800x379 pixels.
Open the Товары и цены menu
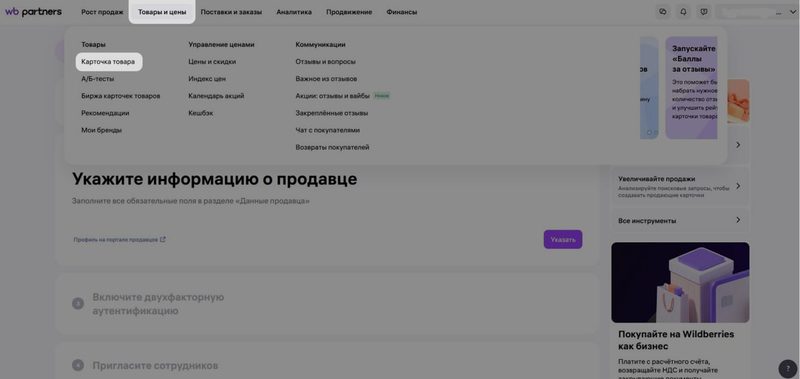pyautogui.click(x=162, y=12)
